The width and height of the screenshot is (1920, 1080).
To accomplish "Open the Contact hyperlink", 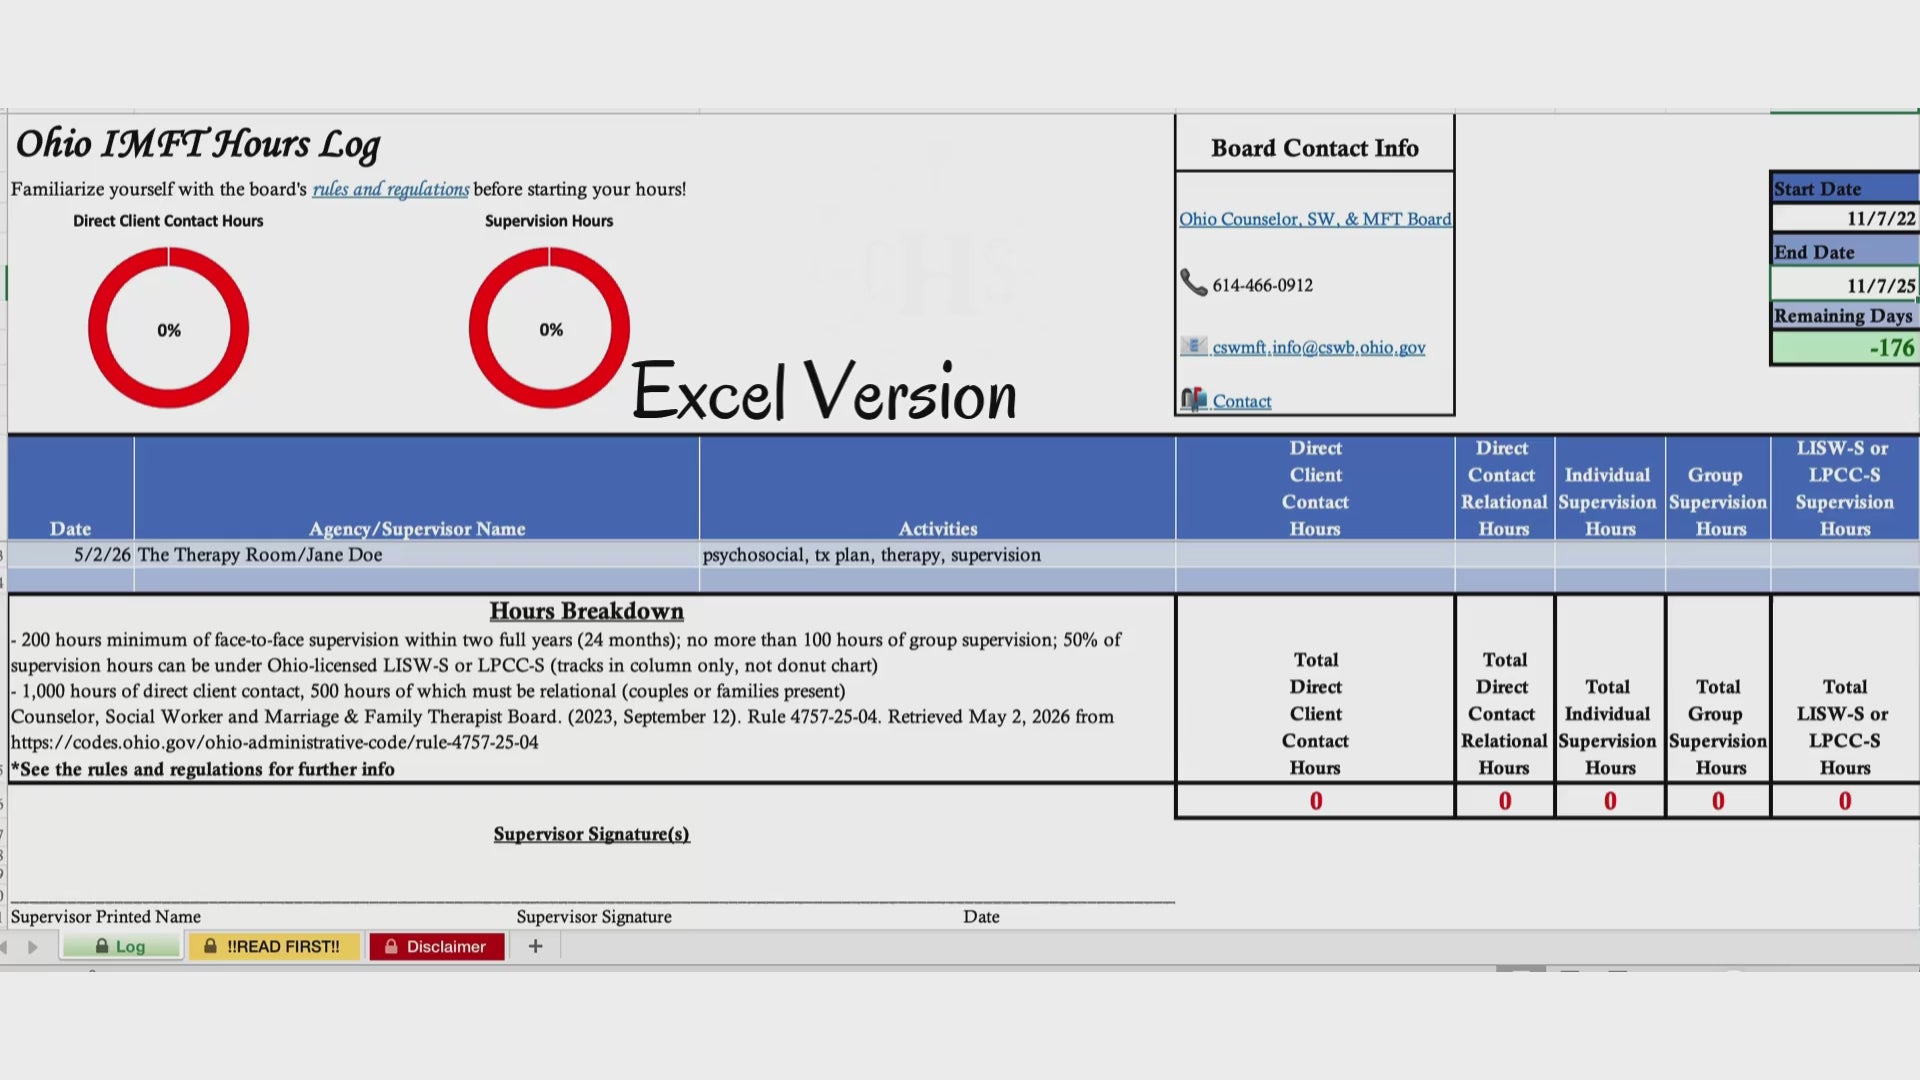I will click(x=1242, y=401).
